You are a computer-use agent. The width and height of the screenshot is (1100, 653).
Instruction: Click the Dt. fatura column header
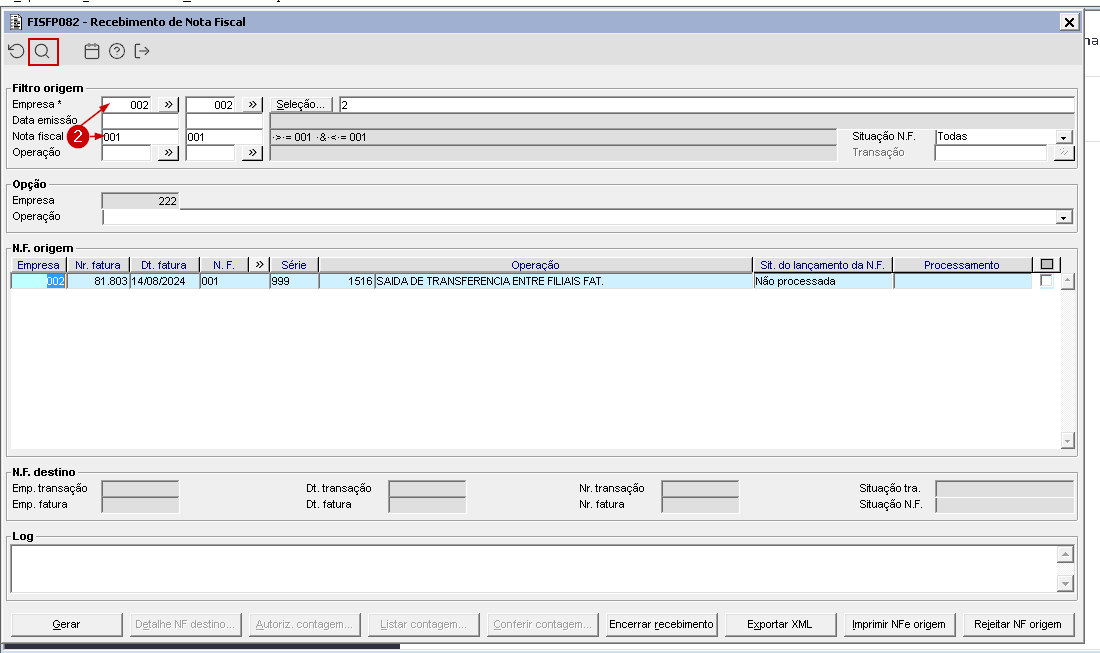coord(164,264)
